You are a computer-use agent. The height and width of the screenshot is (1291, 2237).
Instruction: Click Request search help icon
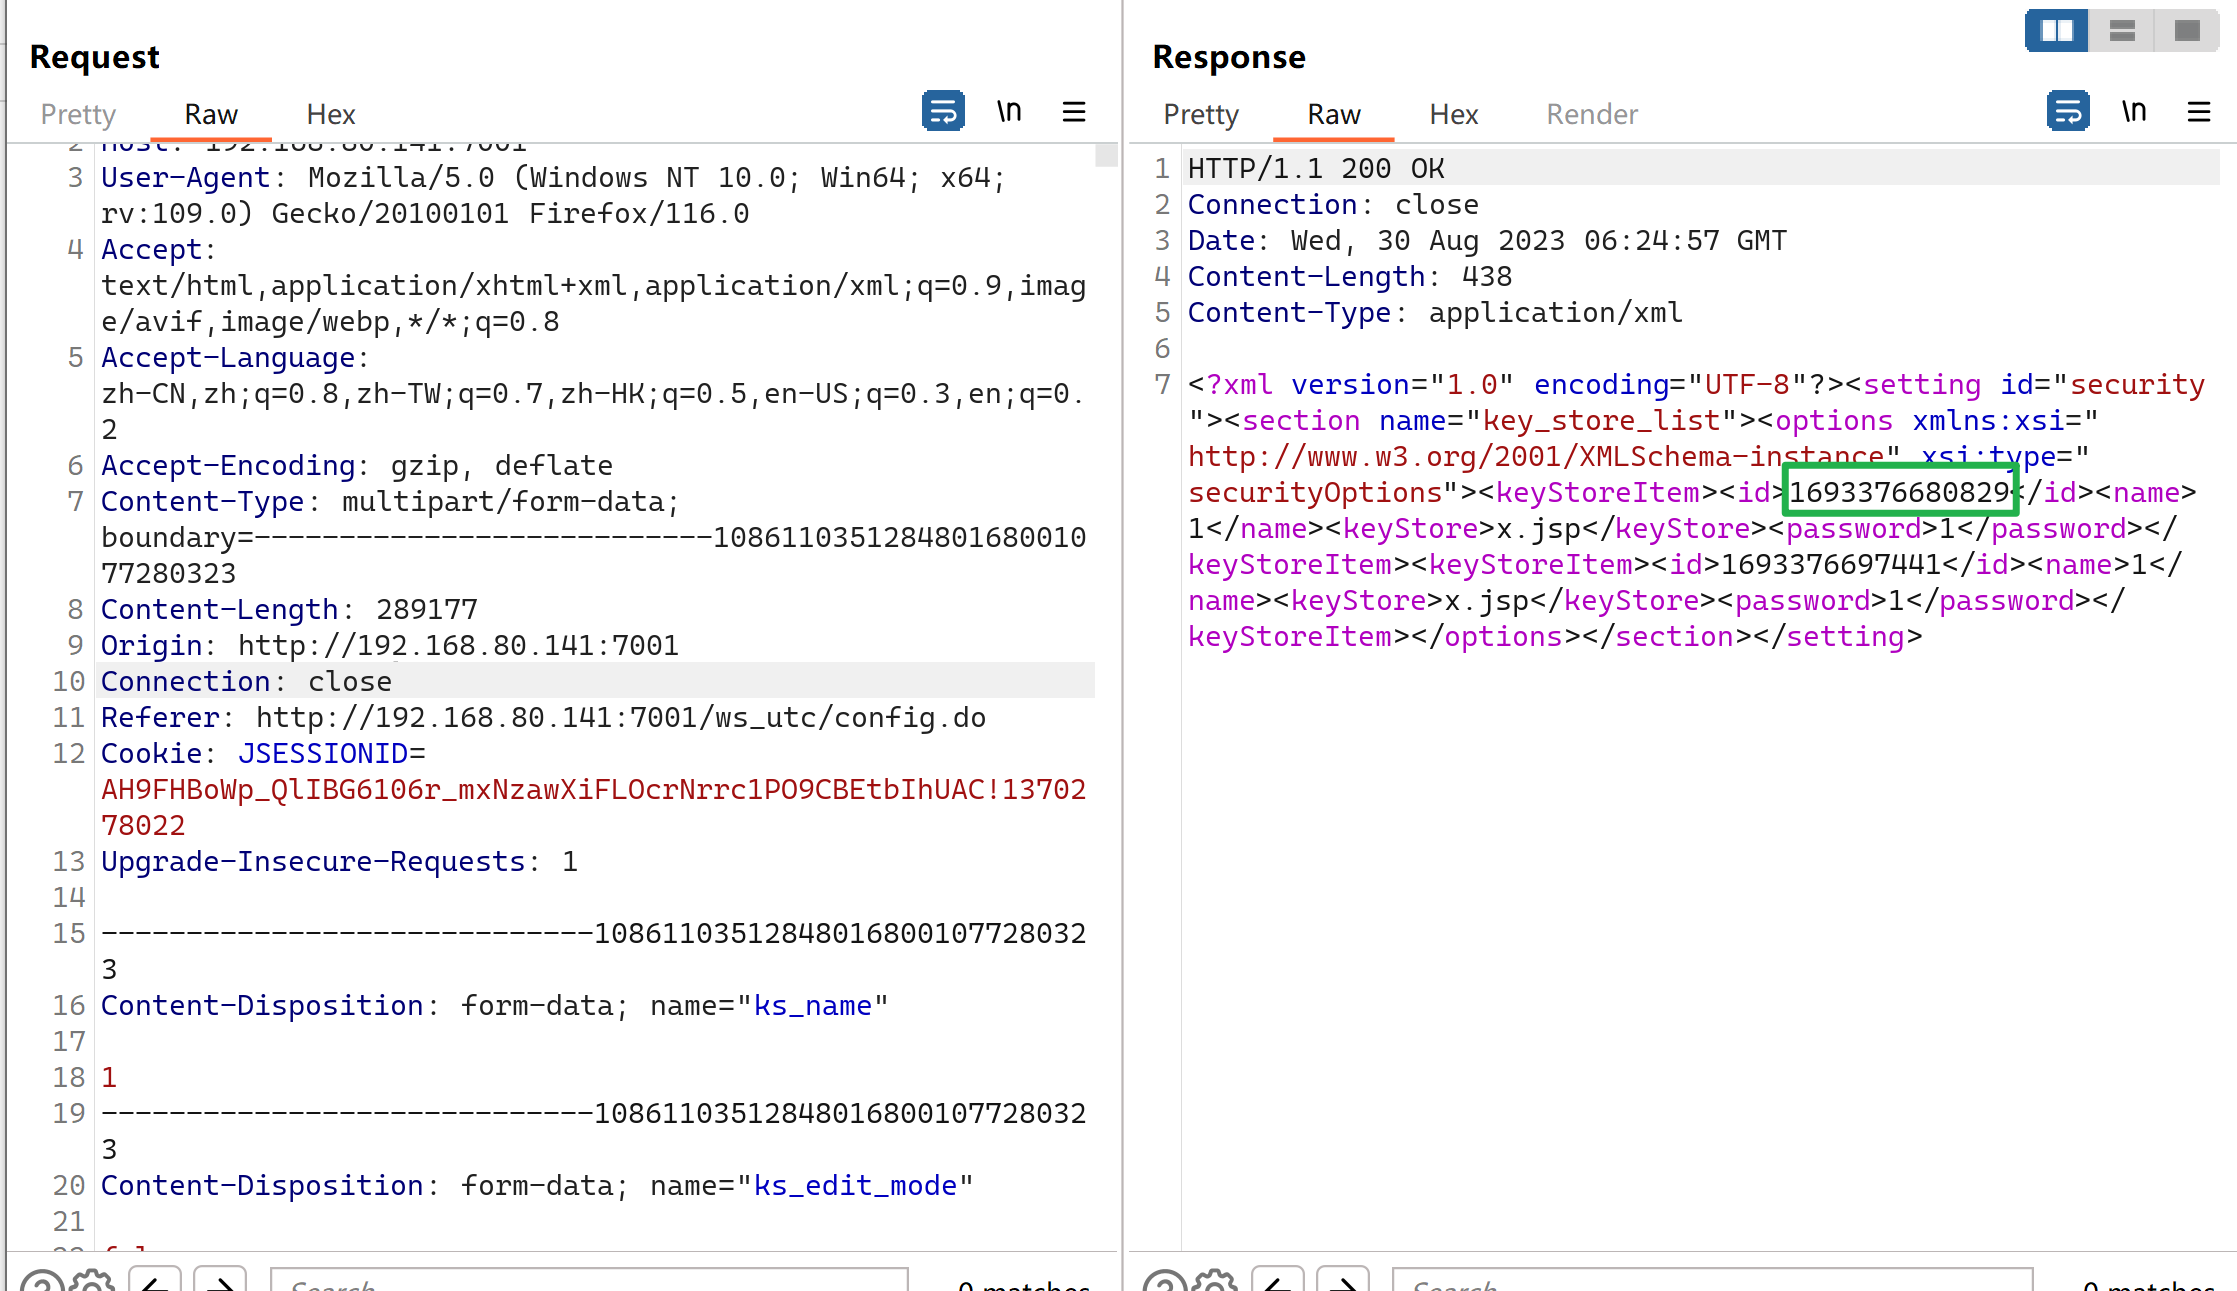tap(40, 1282)
